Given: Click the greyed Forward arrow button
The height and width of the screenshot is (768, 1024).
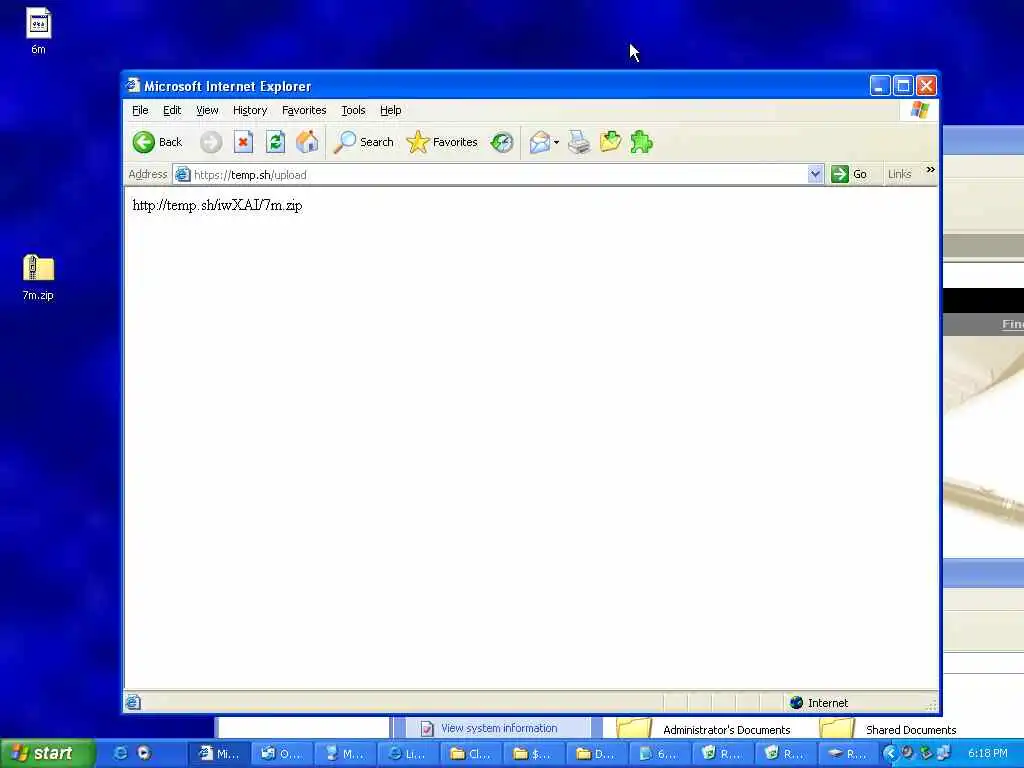Looking at the screenshot, I should tap(211, 142).
